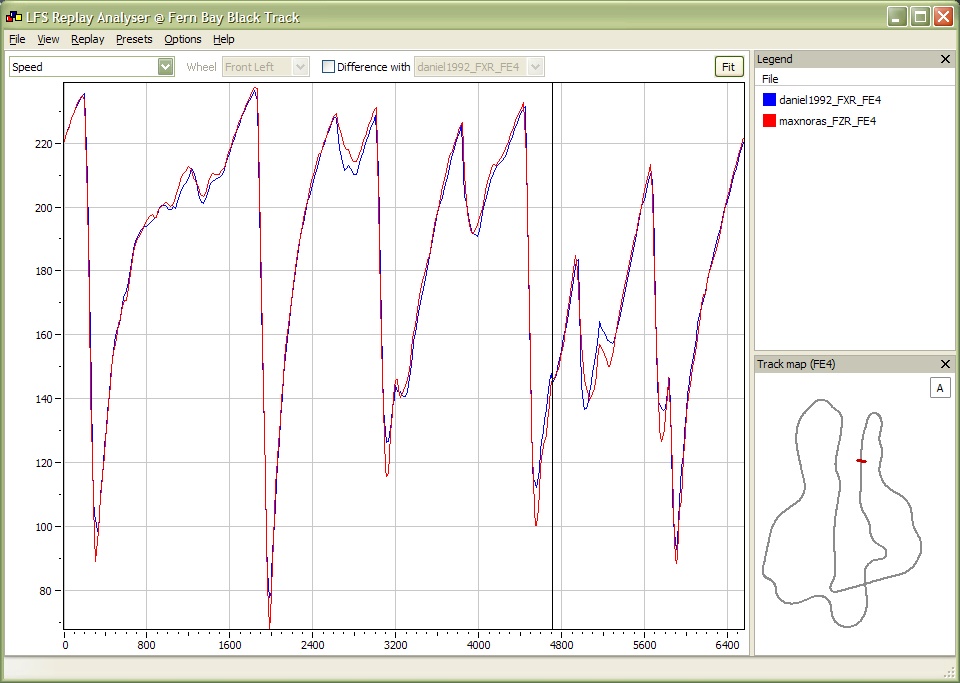This screenshot has width=960, height=683.
Task: Click the window resize grip in status bar
Action: (x=950, y=672)
